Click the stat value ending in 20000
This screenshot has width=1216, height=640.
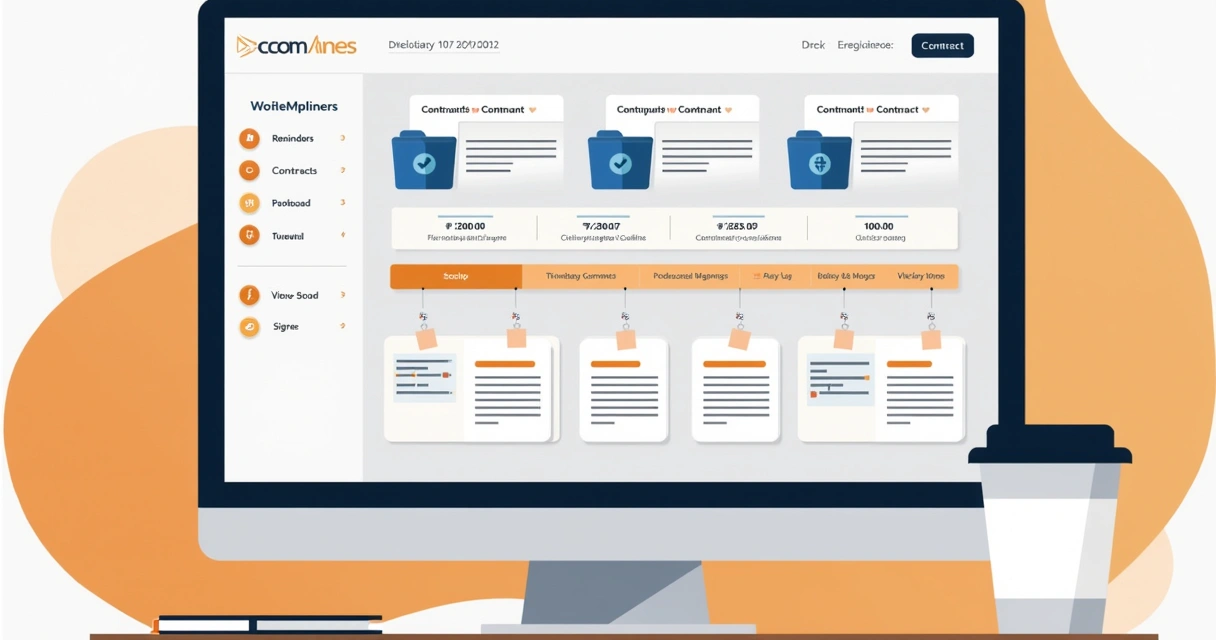pos(465,227)
